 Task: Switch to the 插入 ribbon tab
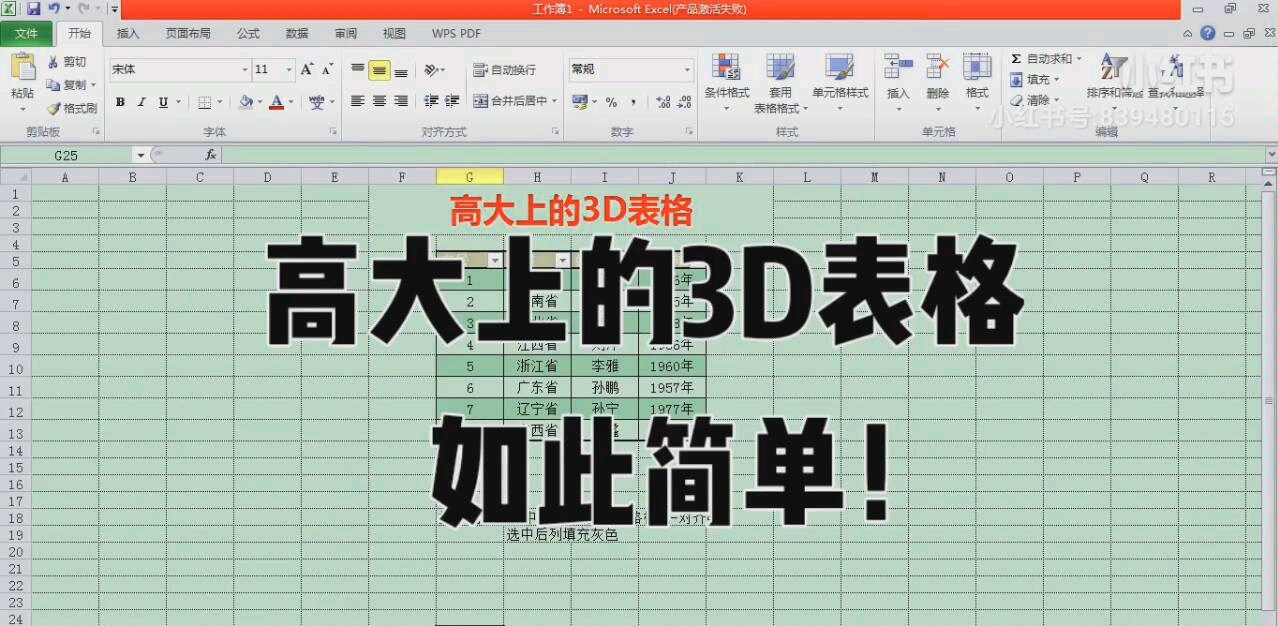click(127, 33)
